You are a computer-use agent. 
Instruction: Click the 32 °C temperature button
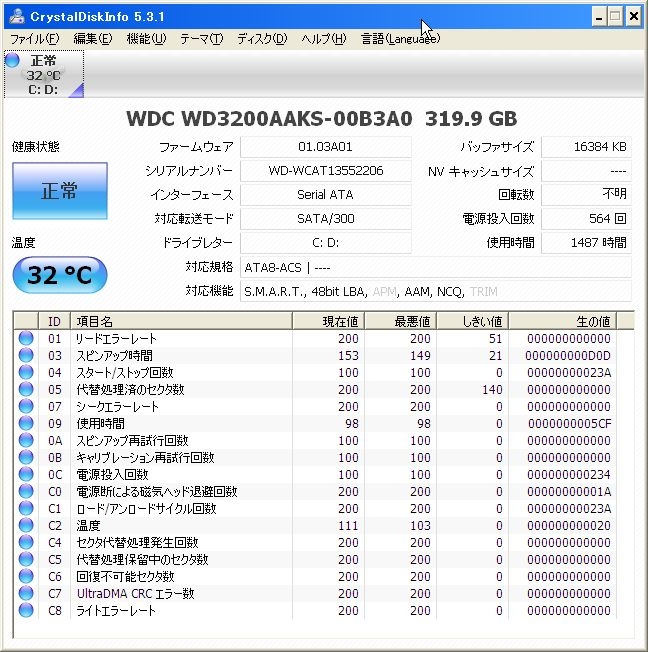pos(60,275)
